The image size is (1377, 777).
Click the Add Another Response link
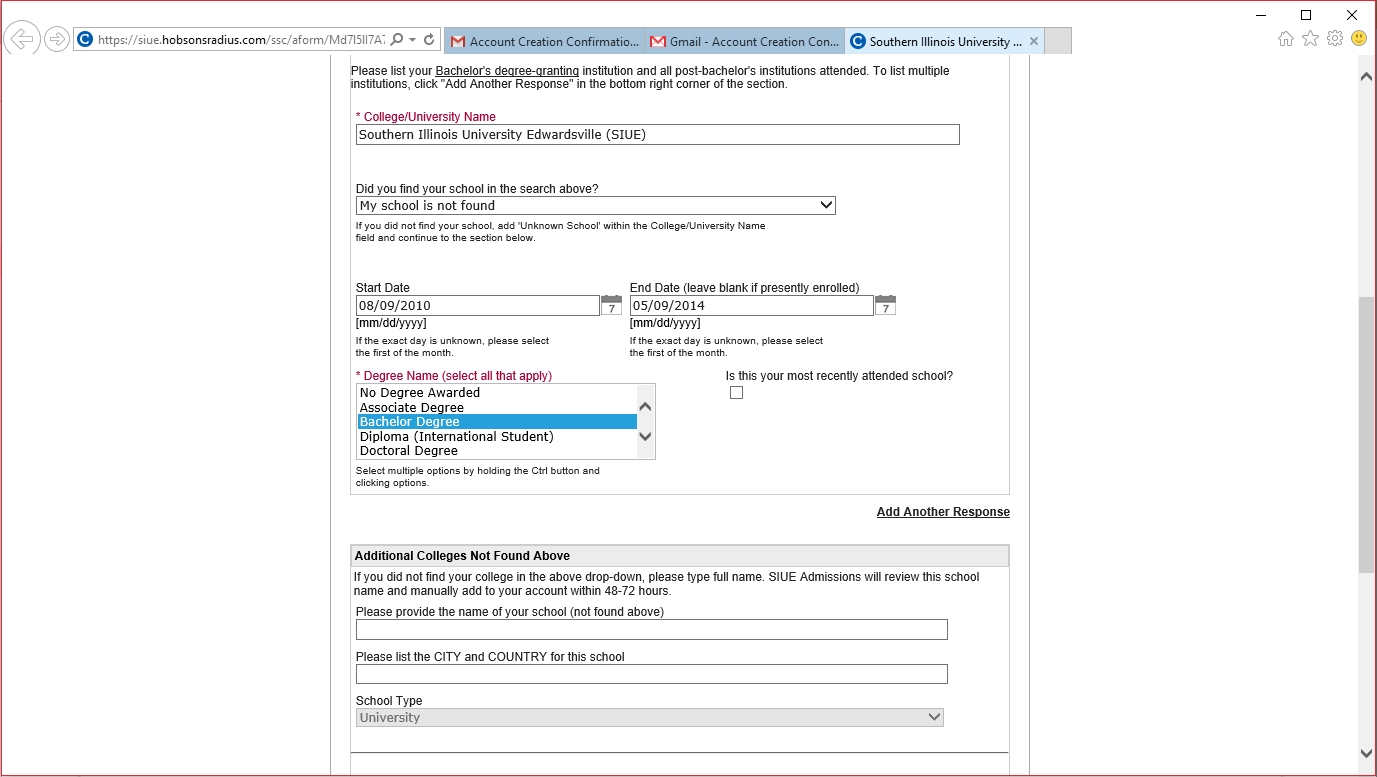coord(942,512)
